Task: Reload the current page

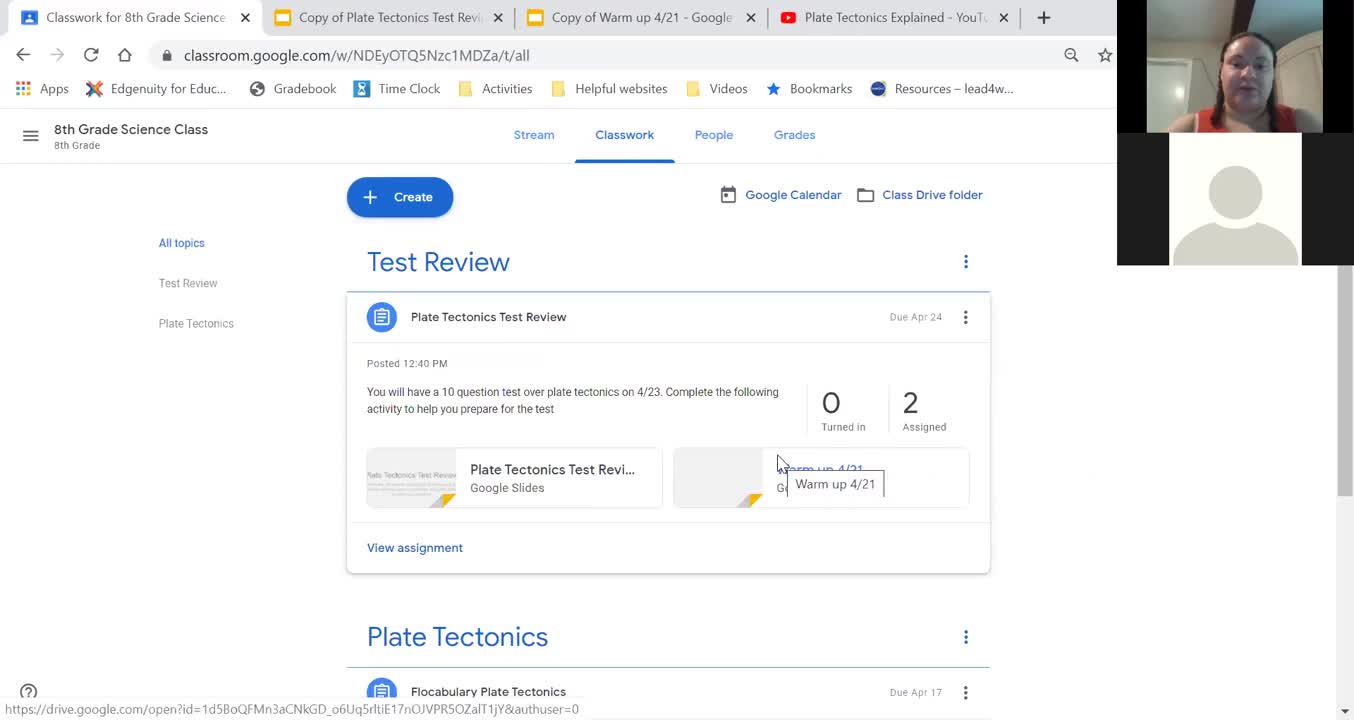Action: click(91, 55)
